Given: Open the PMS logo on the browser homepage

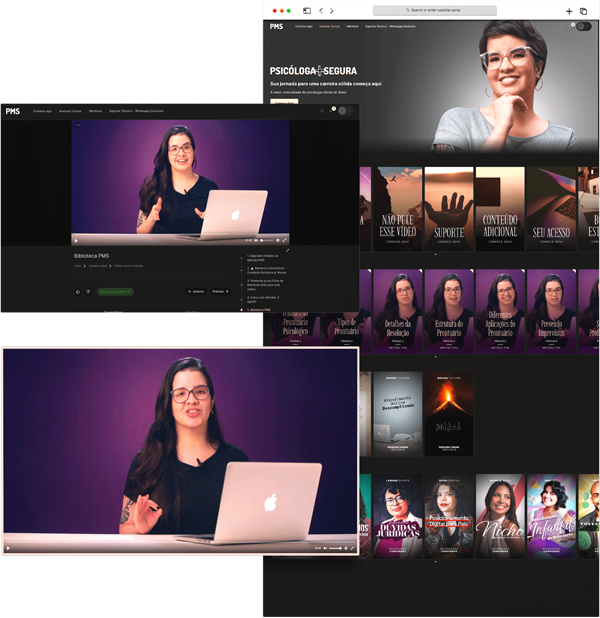Looking at the screenshot, I should tap(276, 26).
